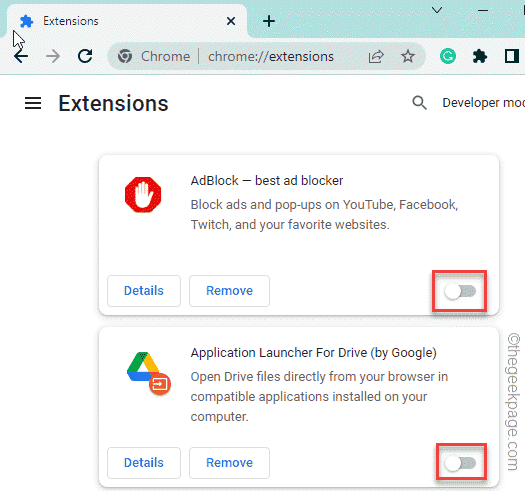The height and width of the screenshot is (491, 525).
Task: Open the Extensions puzzle menu in toolbar
Action: click(x=480, y=56)
